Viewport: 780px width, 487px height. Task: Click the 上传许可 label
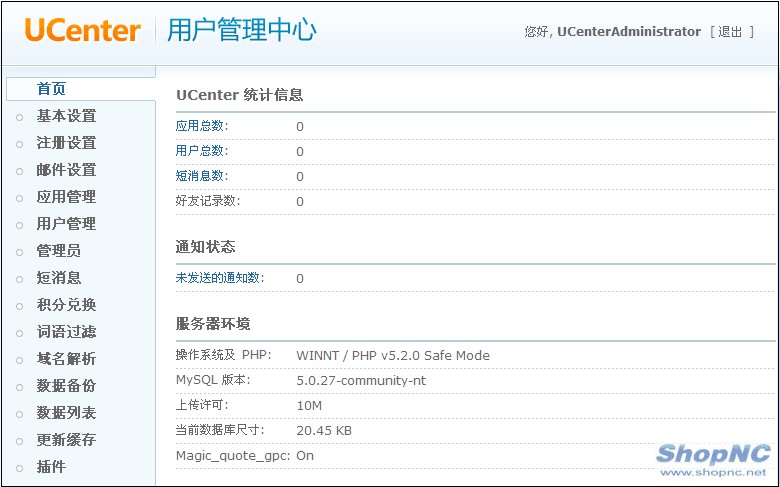click(x=201, y=405)
